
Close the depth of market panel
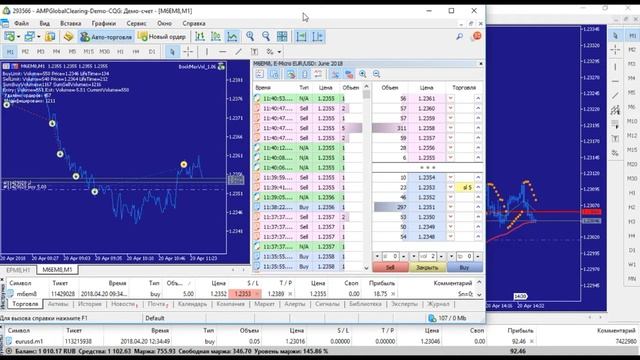click(480, 64)
